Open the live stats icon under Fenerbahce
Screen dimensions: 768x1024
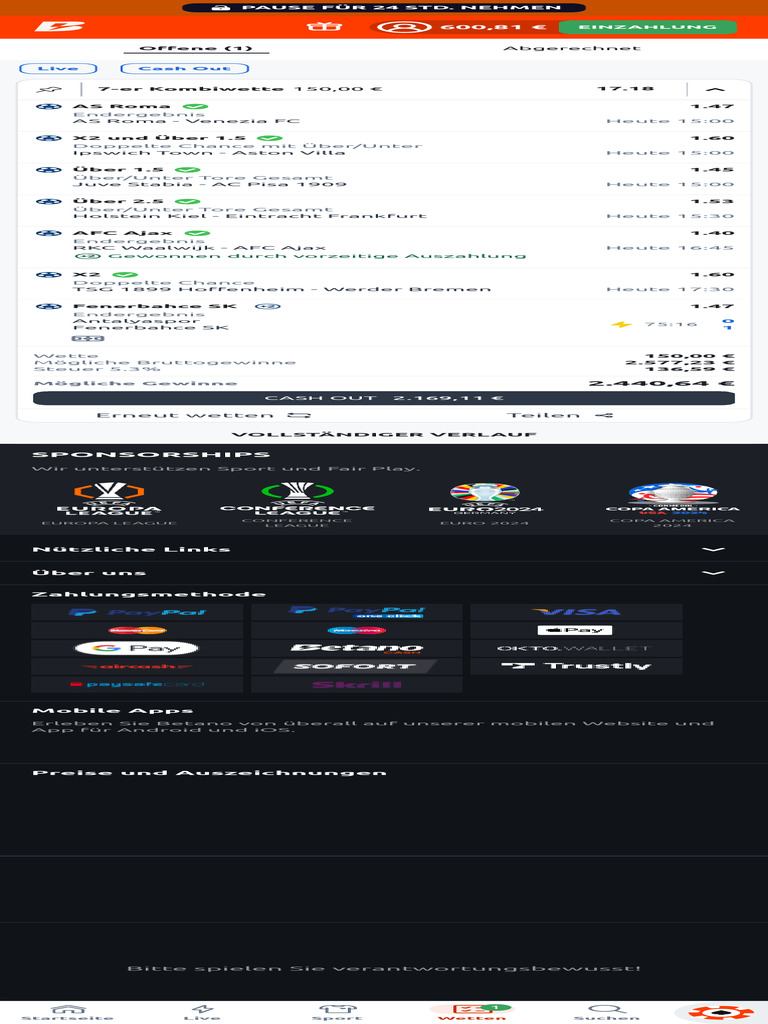(x=88, y=338)
